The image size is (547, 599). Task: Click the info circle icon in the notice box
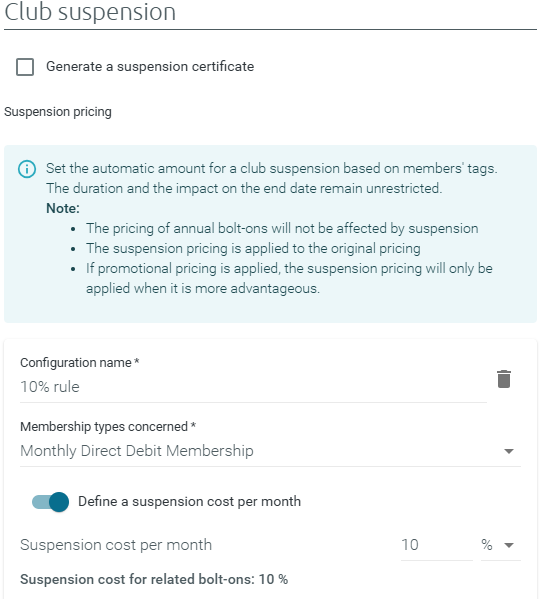(x=27, y=169)
